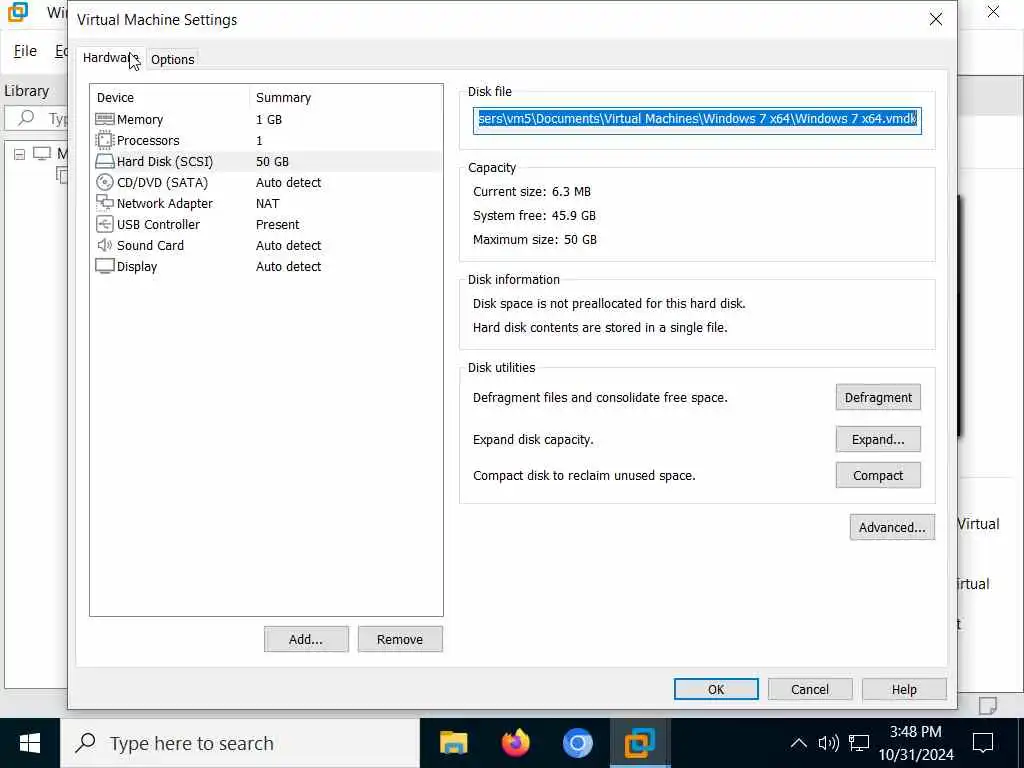Open the notification center icon
Viewport: 1024px width, 768px height.
click(x=983, y=743)
